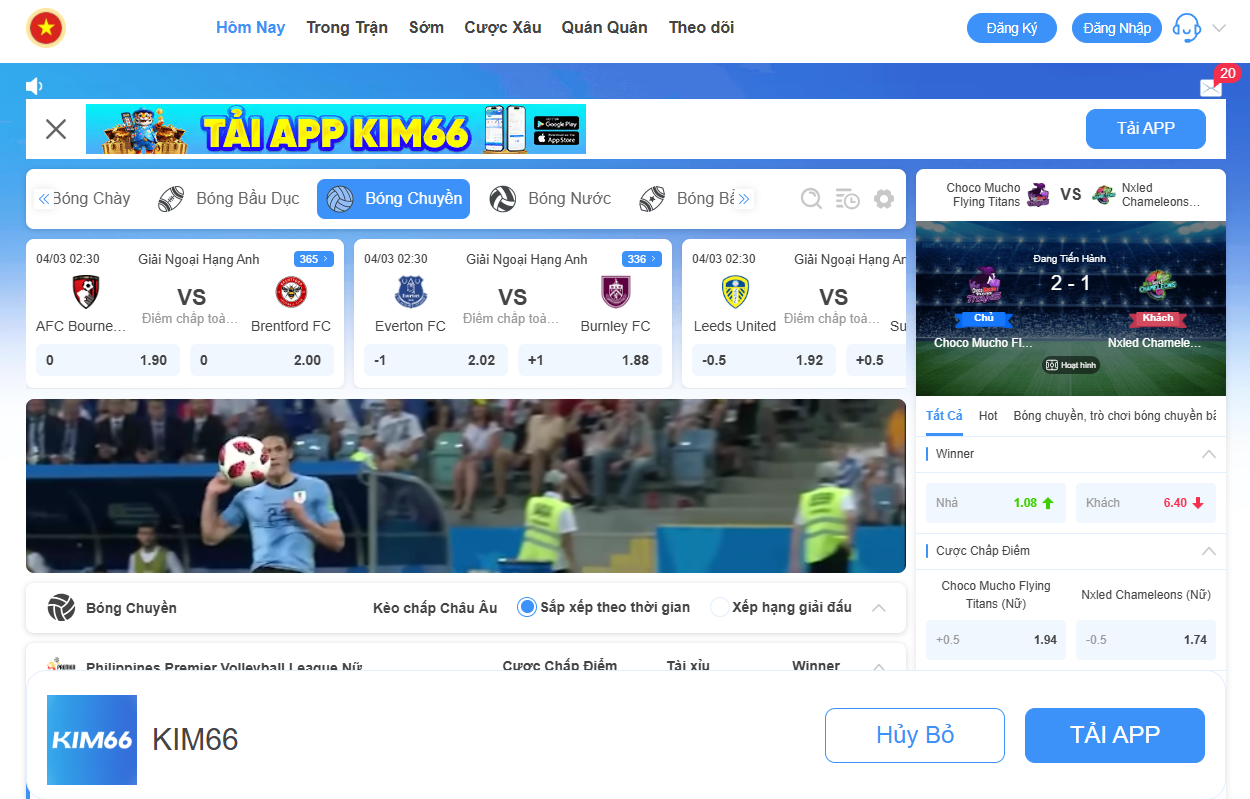Screen dimensions: 1250x799
Task: Mute sound via the speaker icon
Action: click(35, 86)
